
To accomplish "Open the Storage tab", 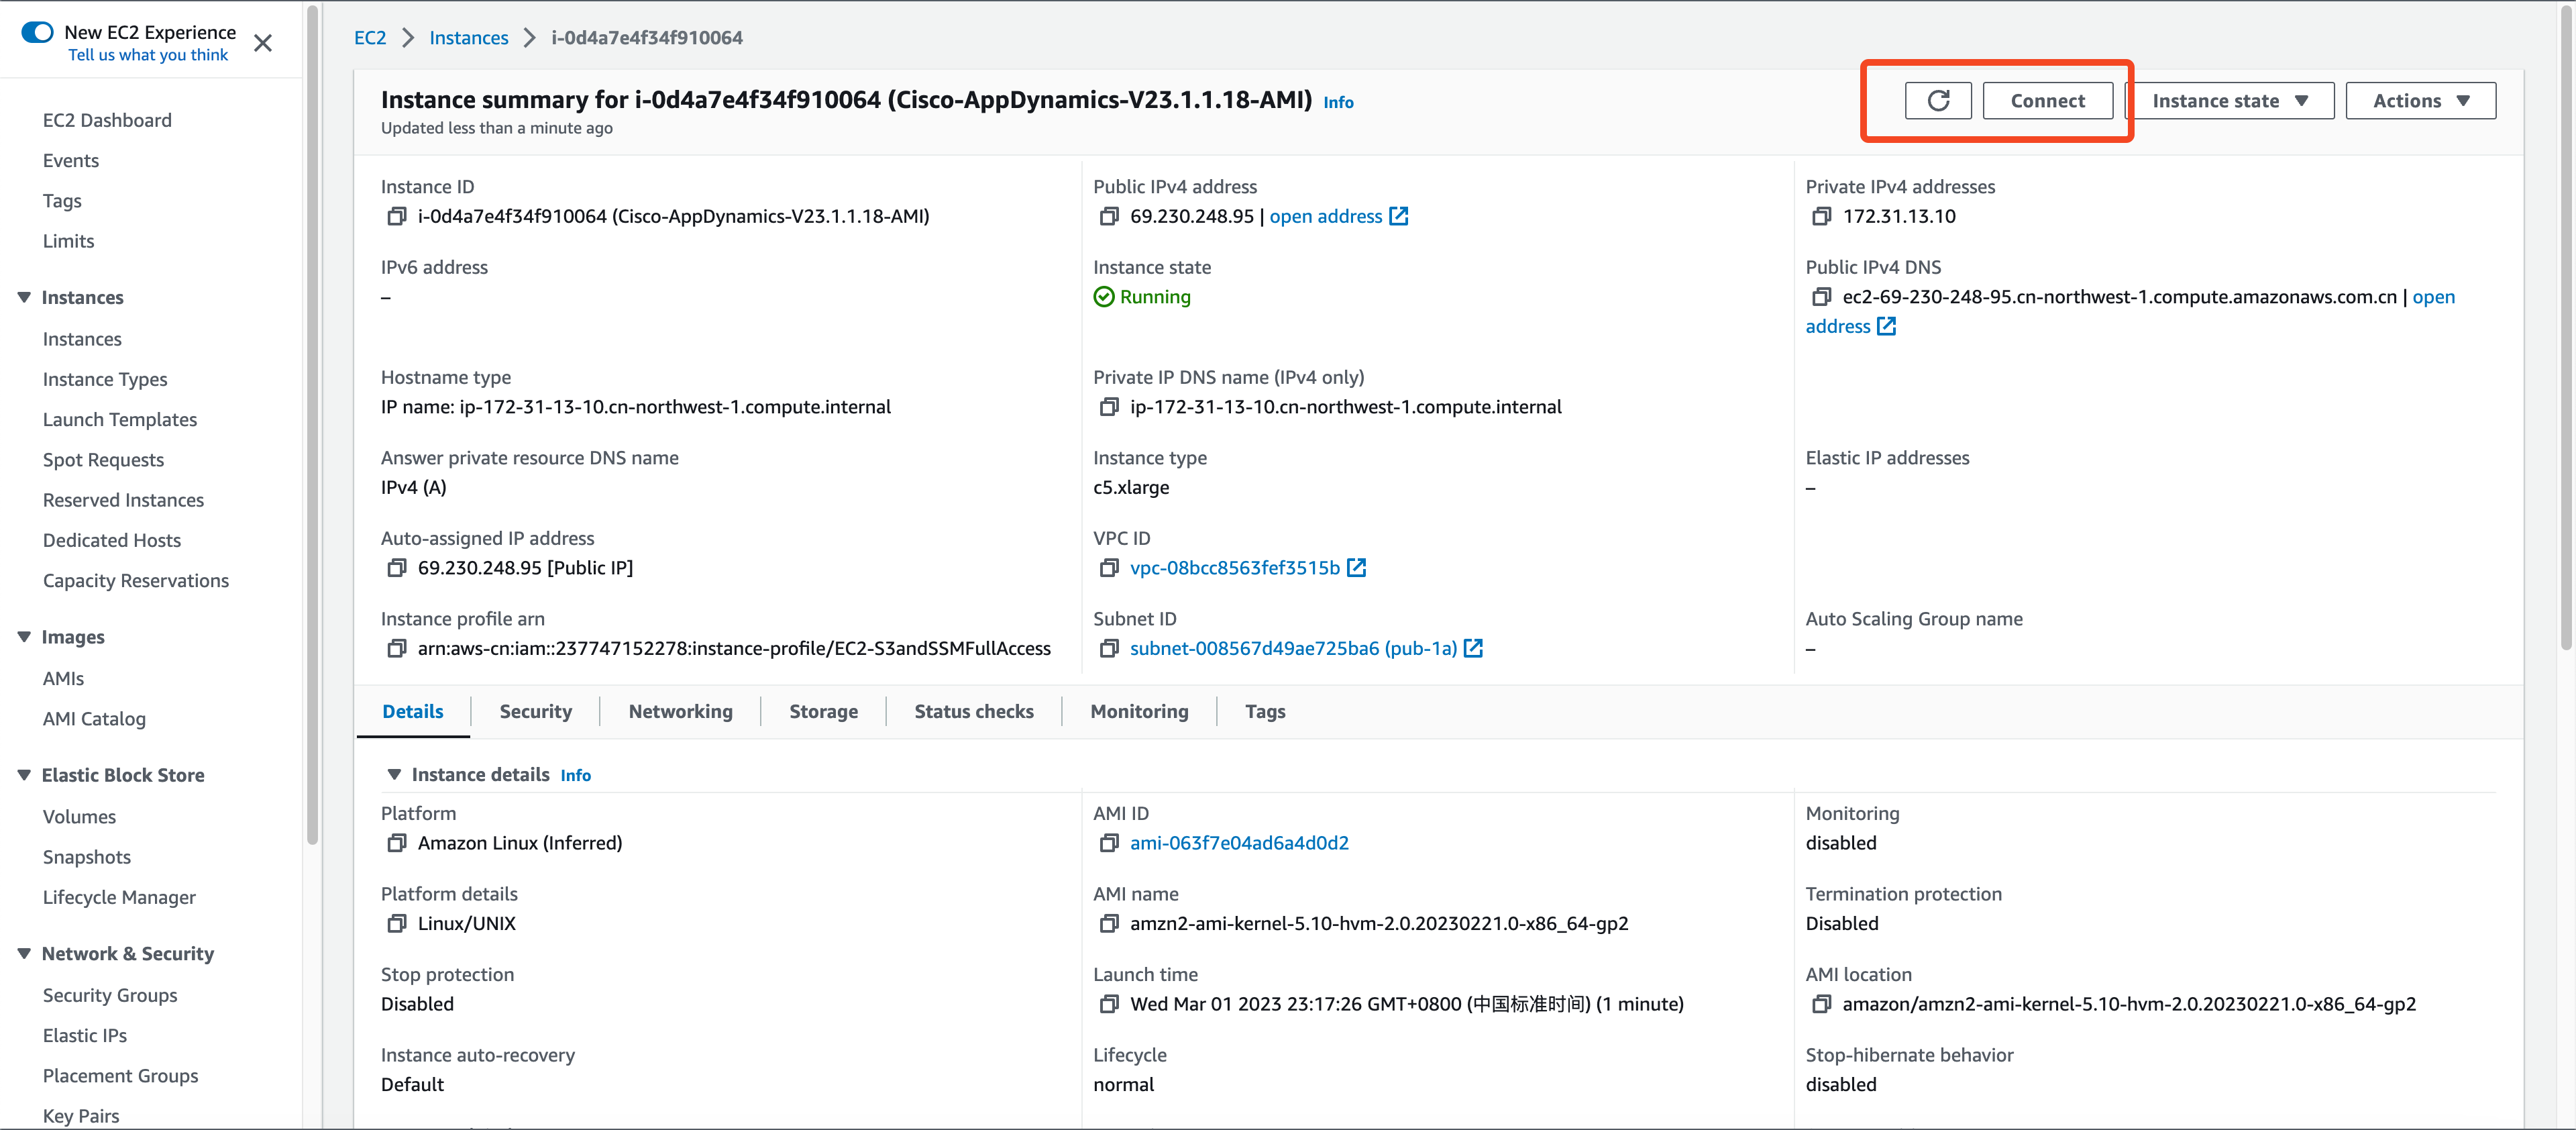I will [824, 711].
